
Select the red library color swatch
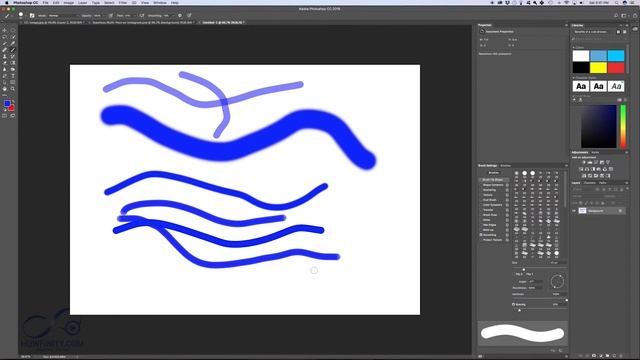point(616,68)
